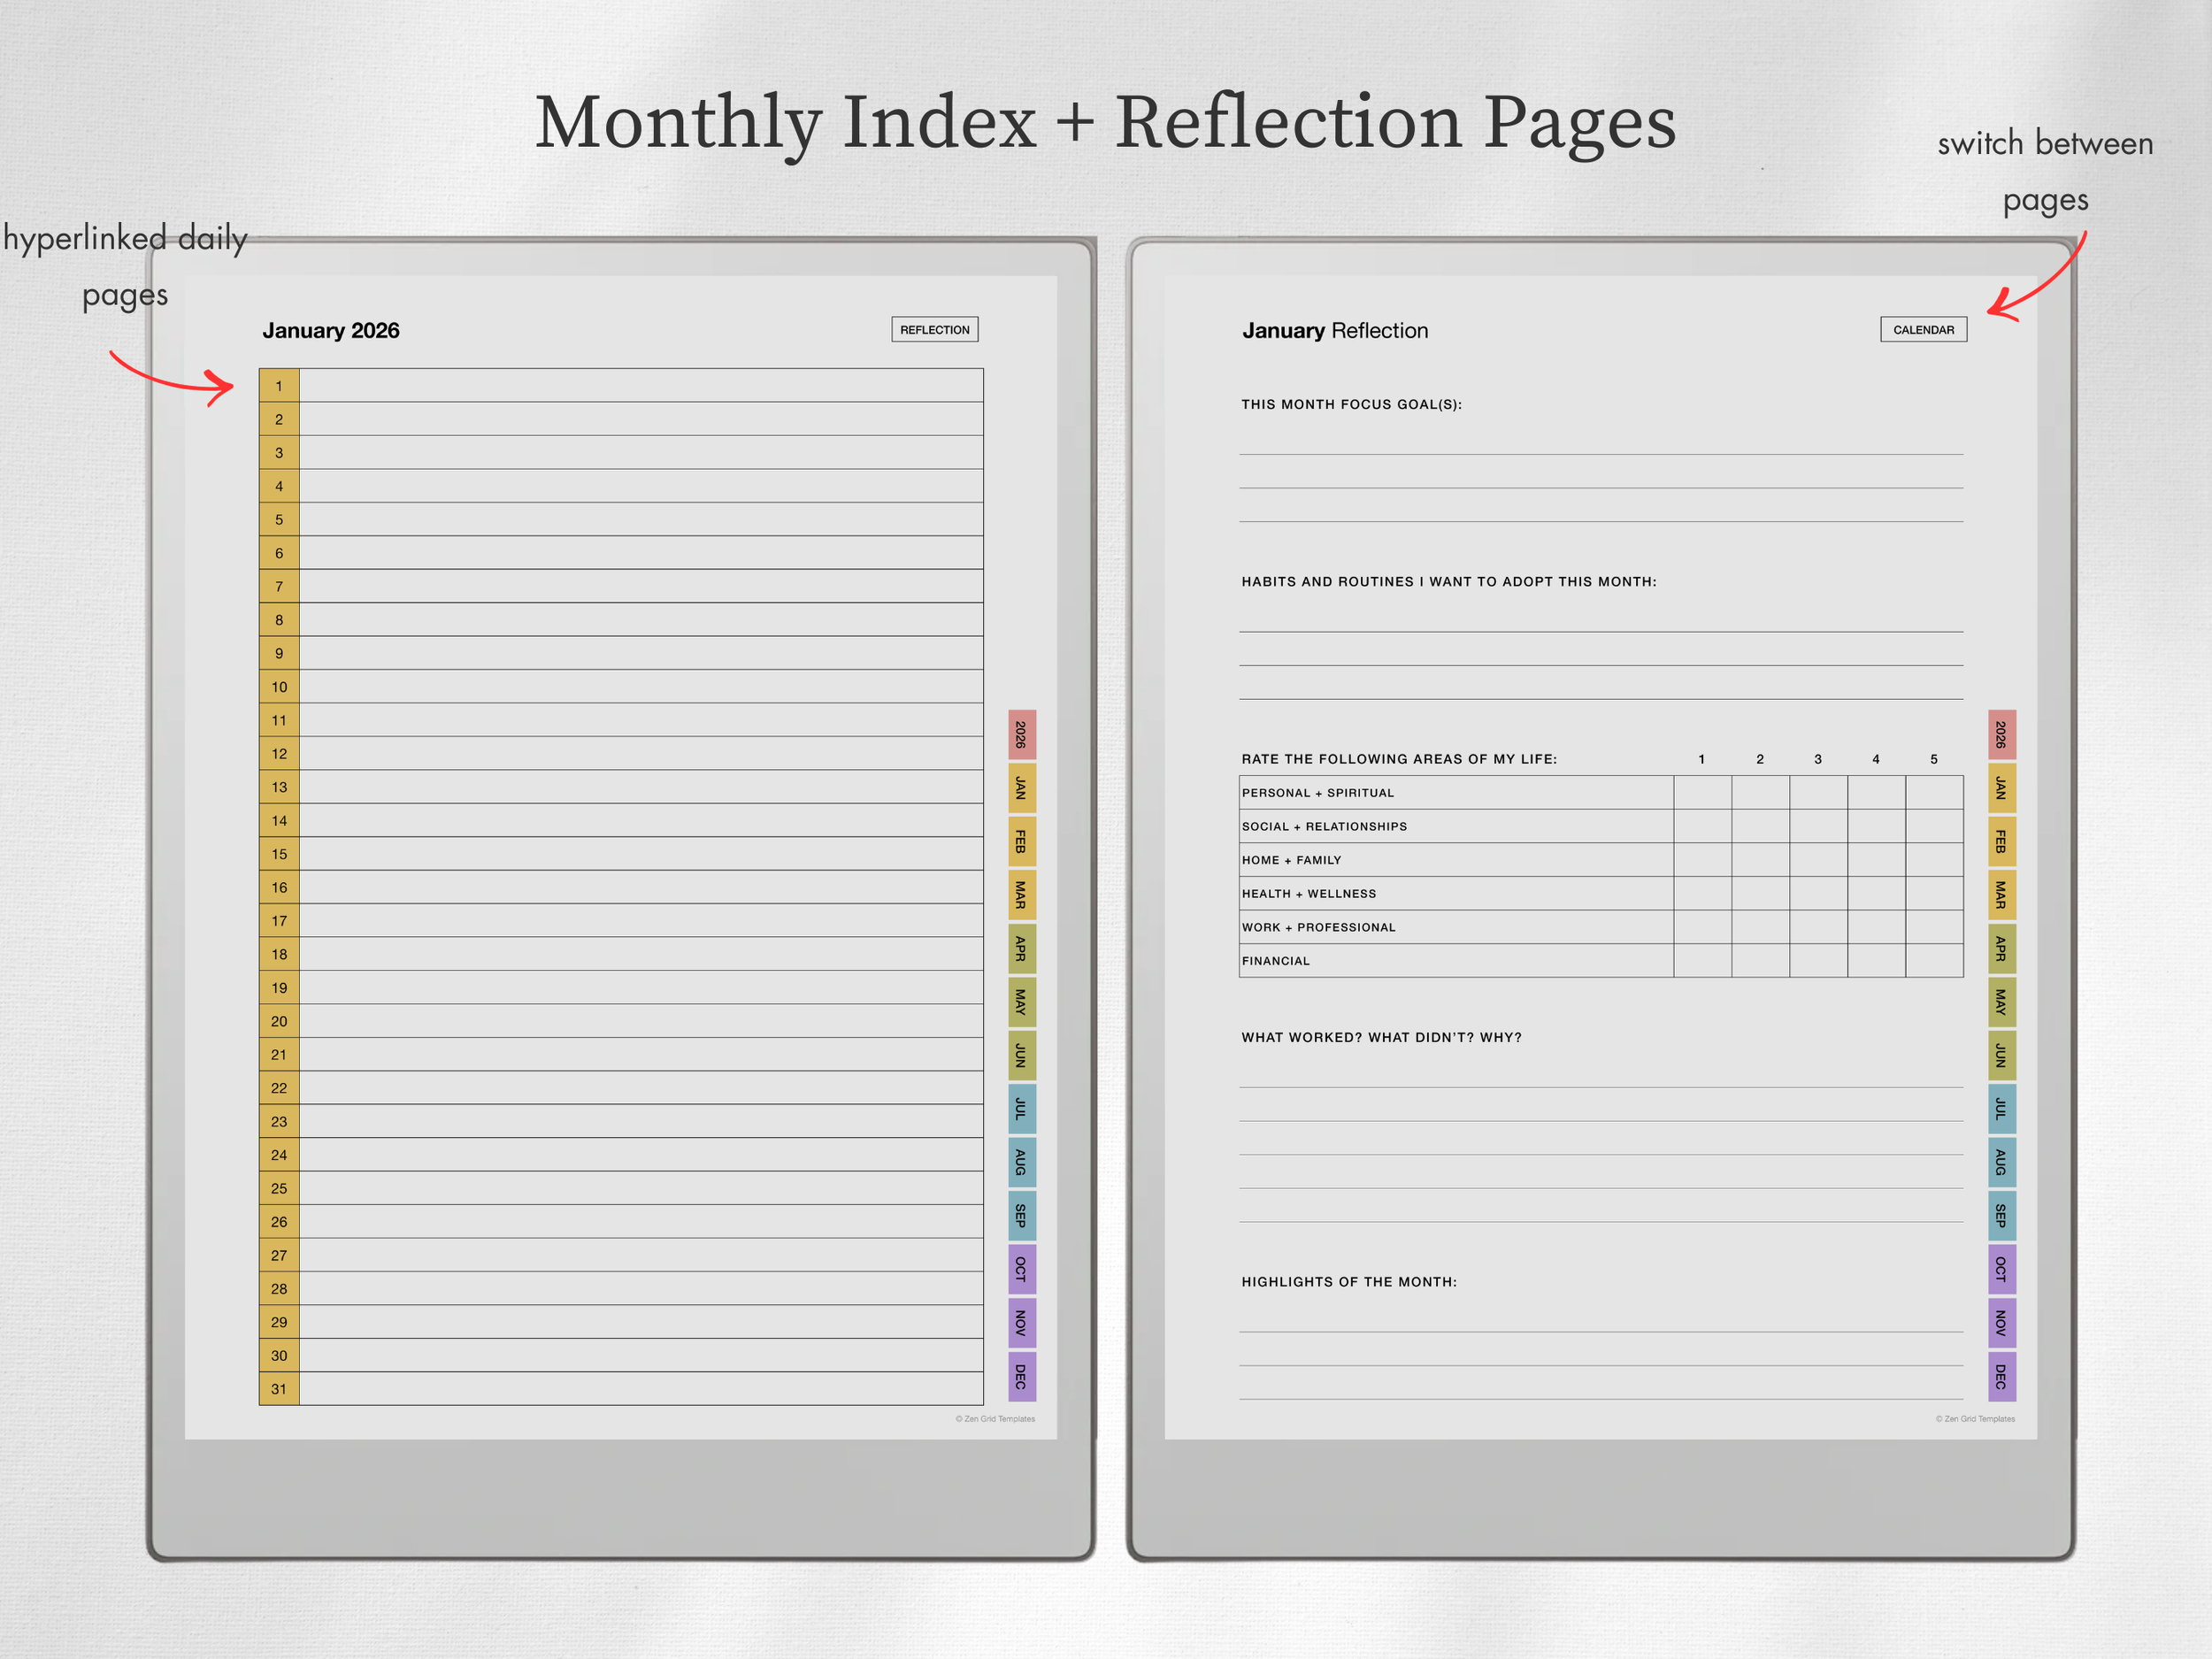Click the January Reflection page title

pyautogui.click(x=1335, y=331)
